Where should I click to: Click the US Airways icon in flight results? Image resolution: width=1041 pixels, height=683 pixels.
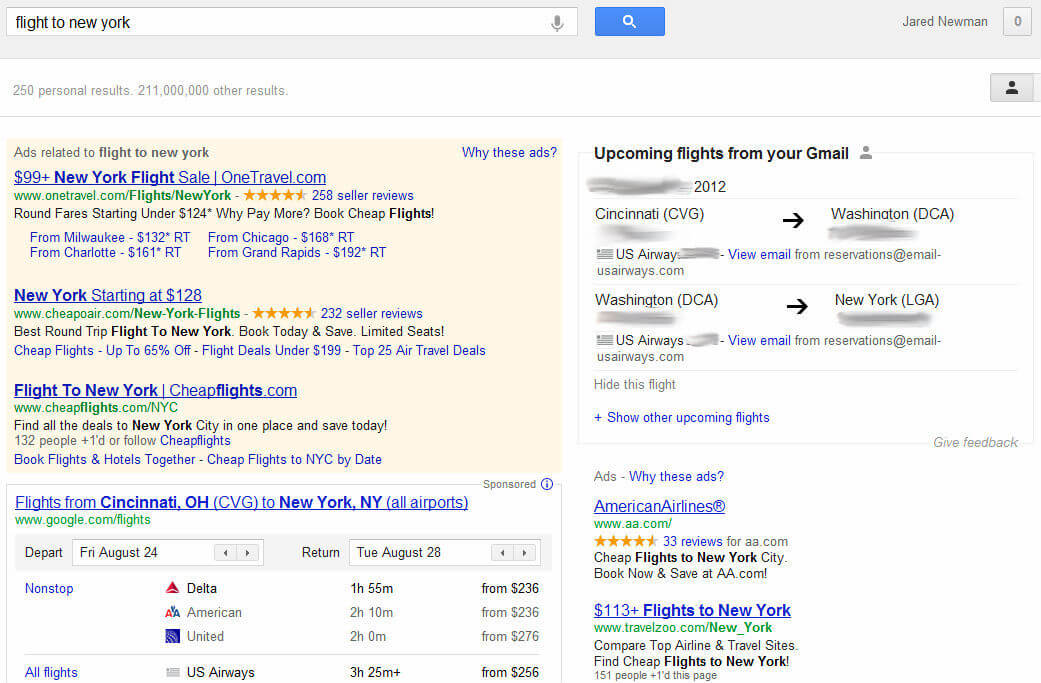click(x=173, y=672)
